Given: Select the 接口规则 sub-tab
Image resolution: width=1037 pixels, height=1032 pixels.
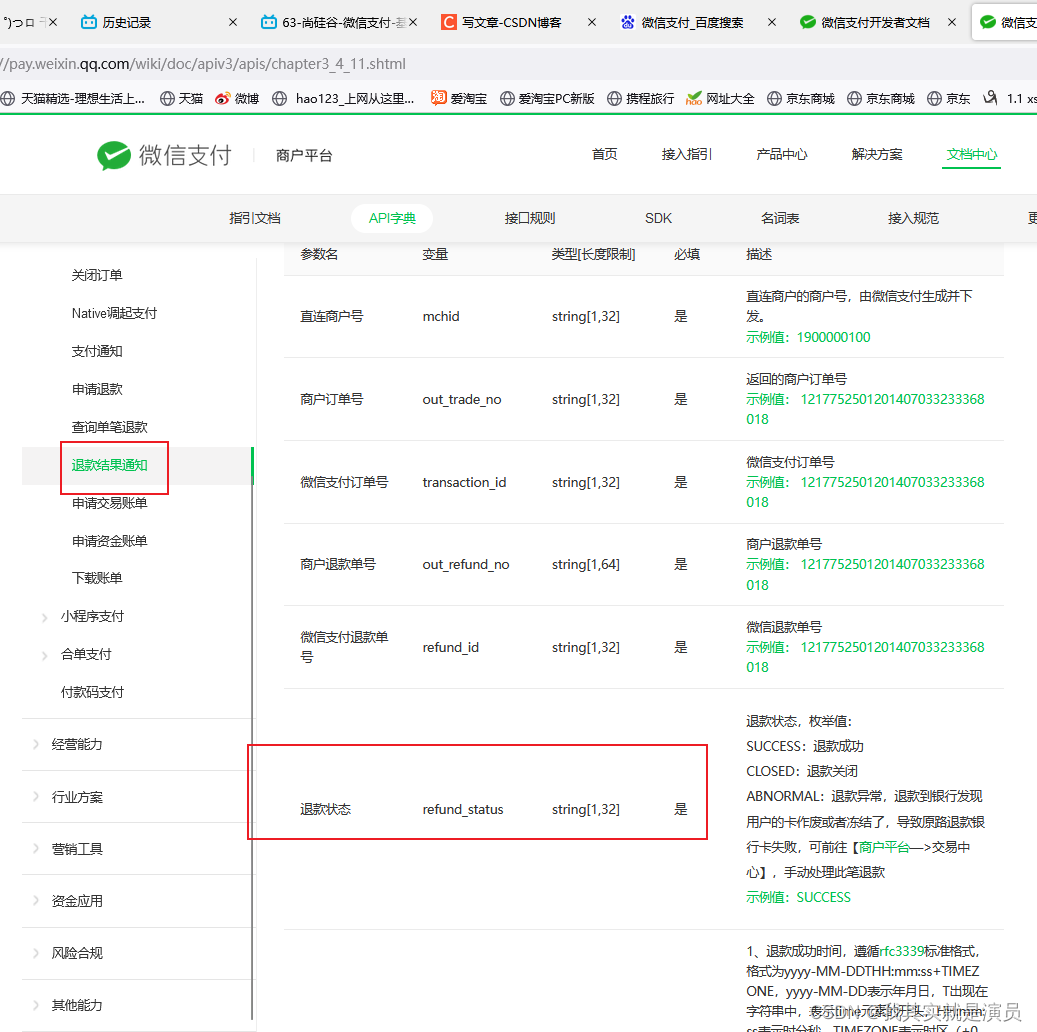Looking at the screenshot, I should click(530, 218).
